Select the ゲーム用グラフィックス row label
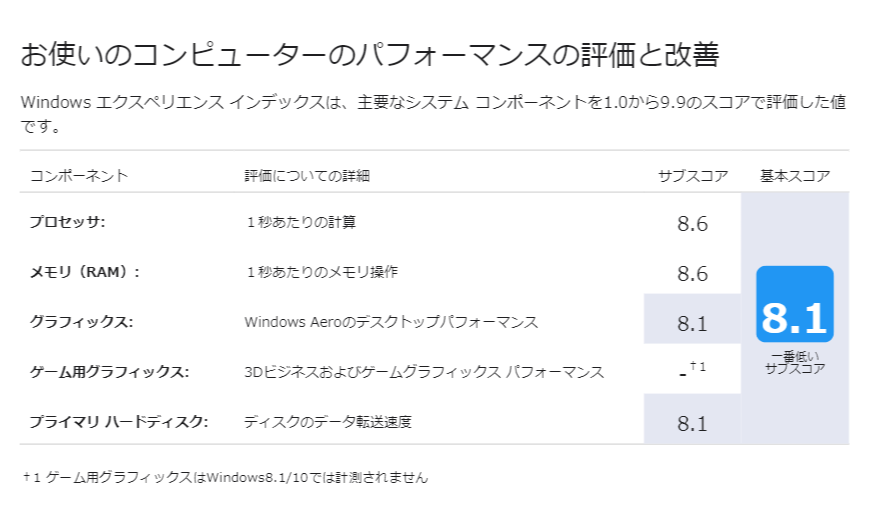This screenshot has height=511, width=870. point(109,372)
